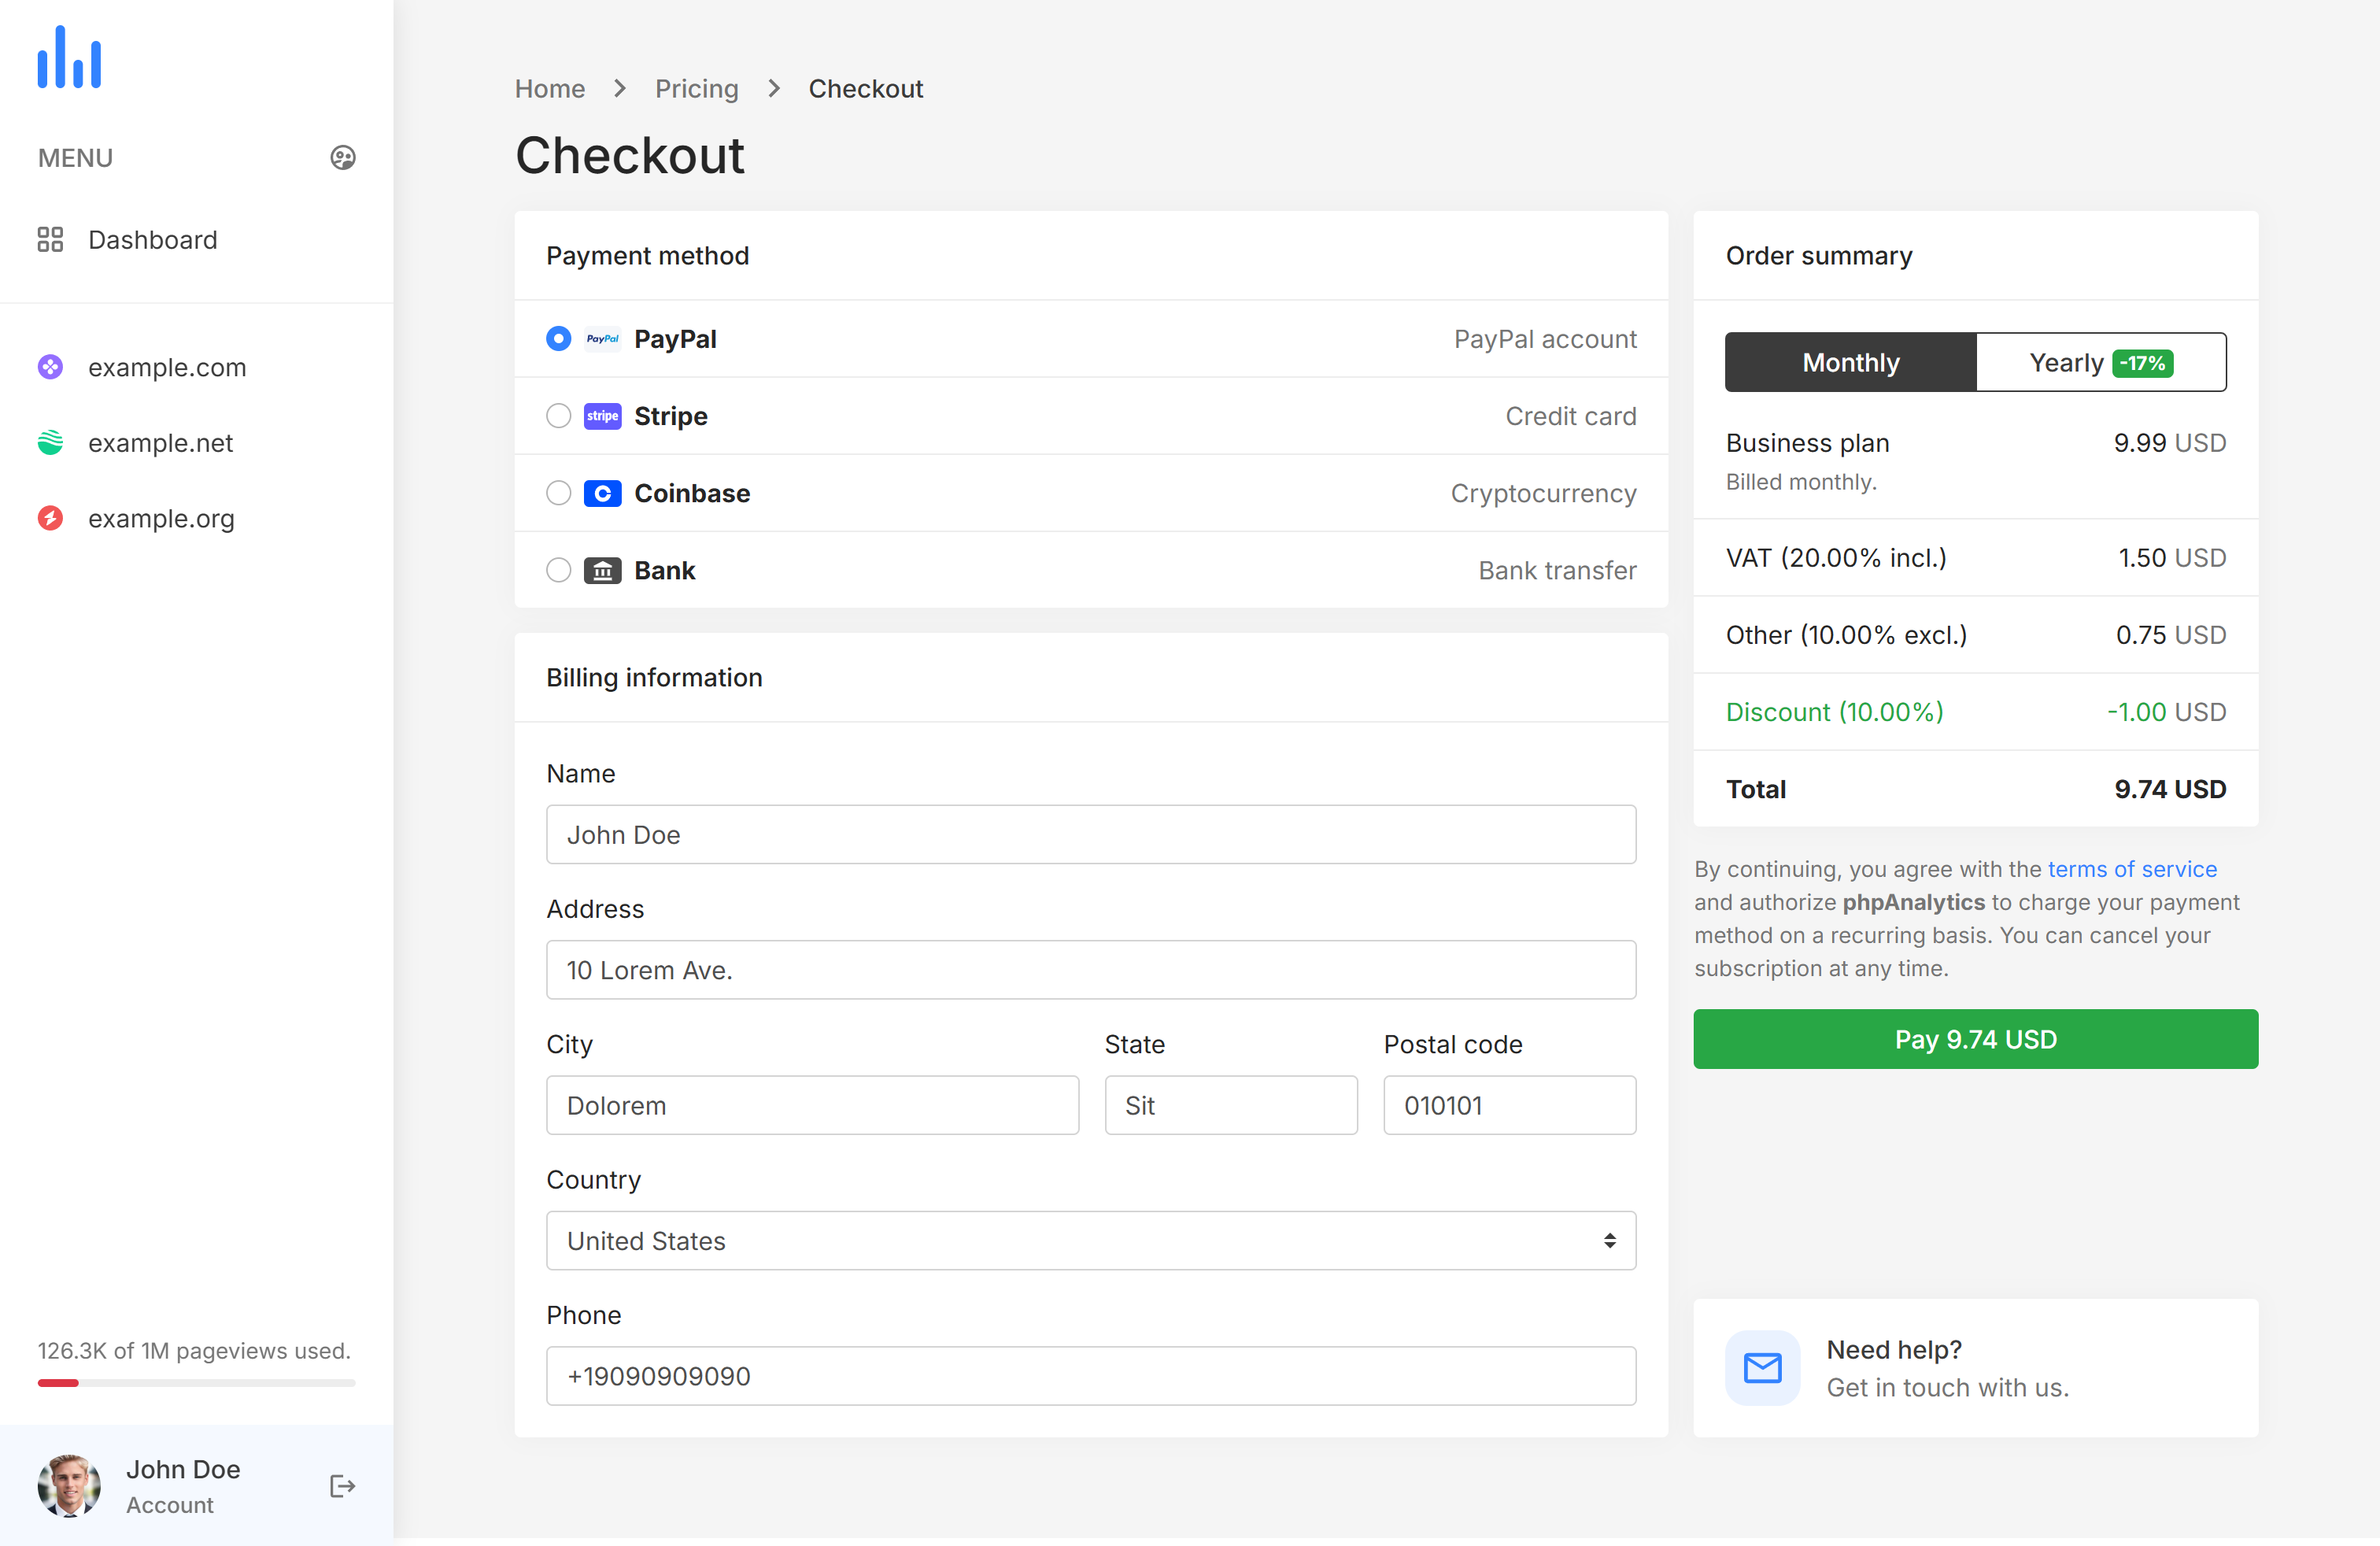Click the Dashboard grid icon
The height and width of the screenshot is (1546, 2380).
(50, 240)
